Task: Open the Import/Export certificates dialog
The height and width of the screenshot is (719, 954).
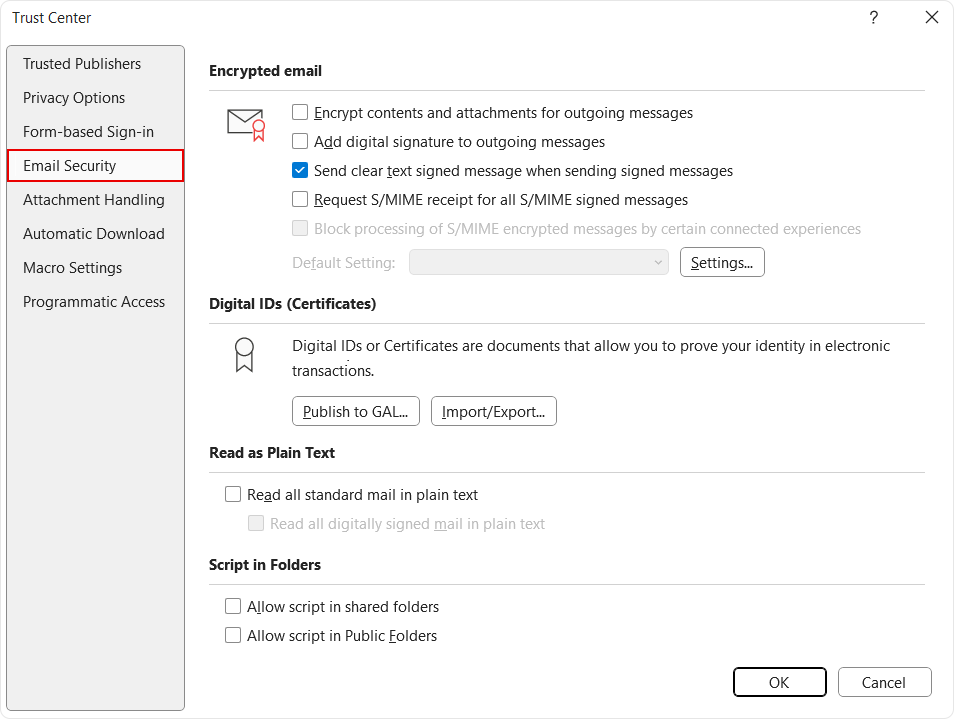Action: (x=493, y=410)
